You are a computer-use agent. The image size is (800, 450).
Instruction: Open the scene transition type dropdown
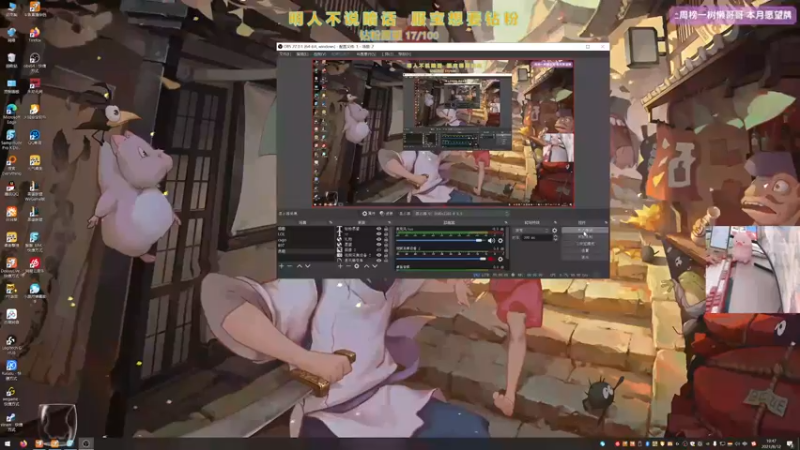click(531, 231)
